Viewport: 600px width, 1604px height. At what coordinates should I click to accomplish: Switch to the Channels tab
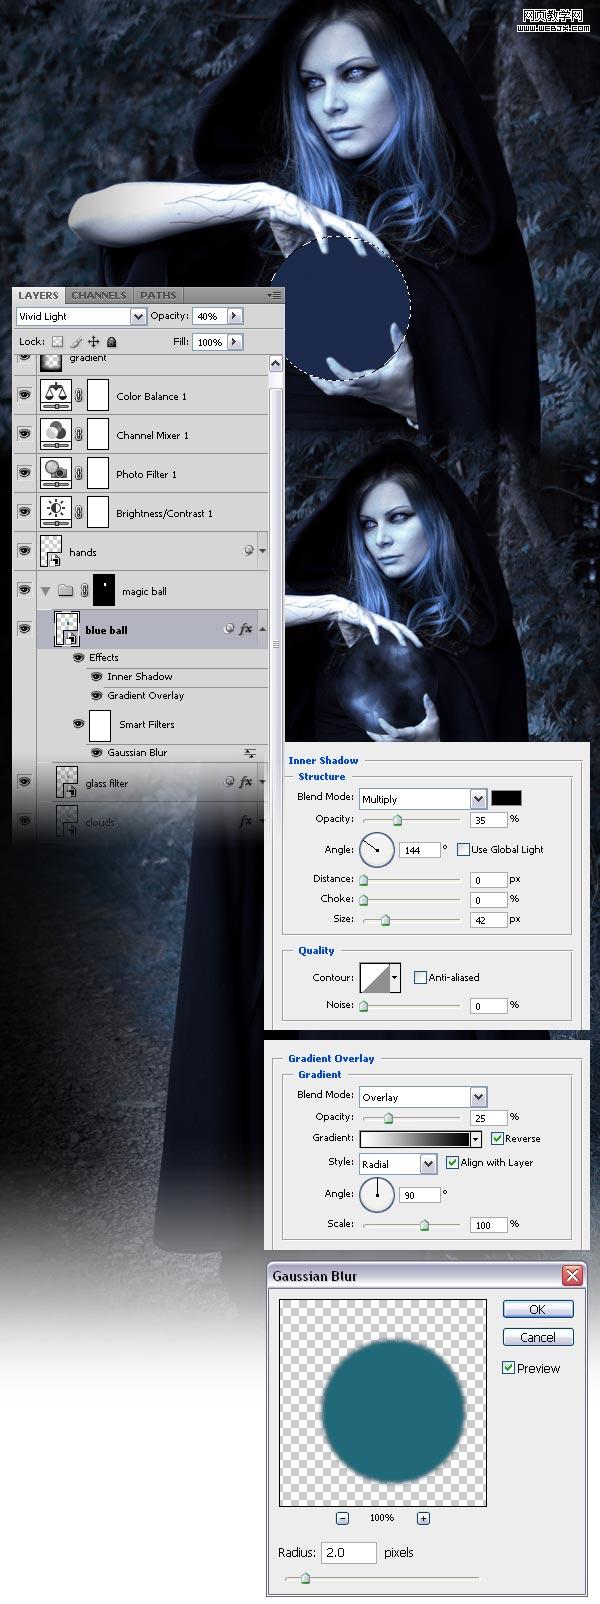tap(98, 295)
